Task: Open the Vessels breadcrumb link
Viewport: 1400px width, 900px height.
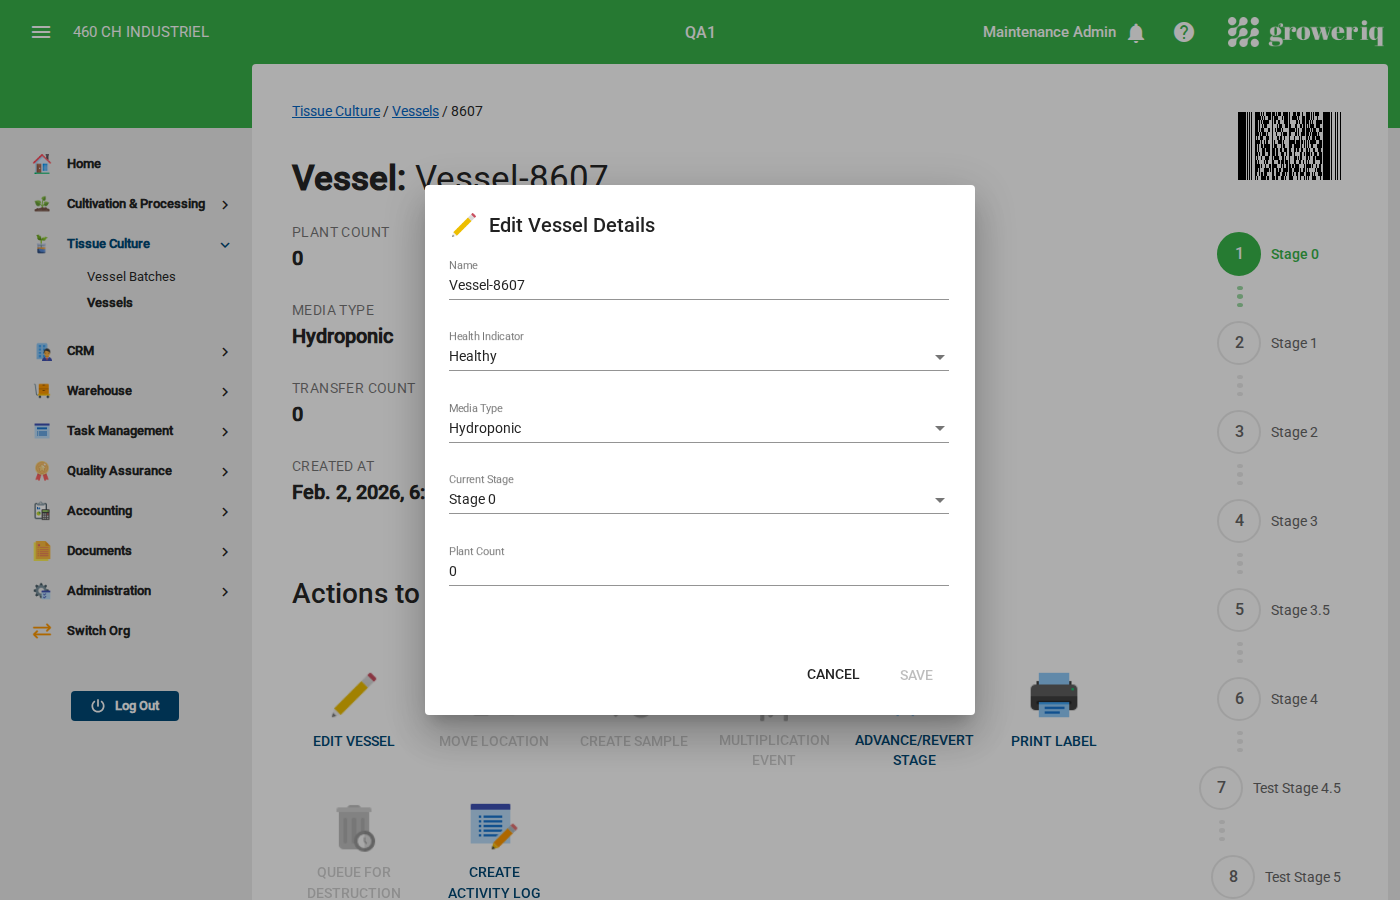Action: (415, 111)
